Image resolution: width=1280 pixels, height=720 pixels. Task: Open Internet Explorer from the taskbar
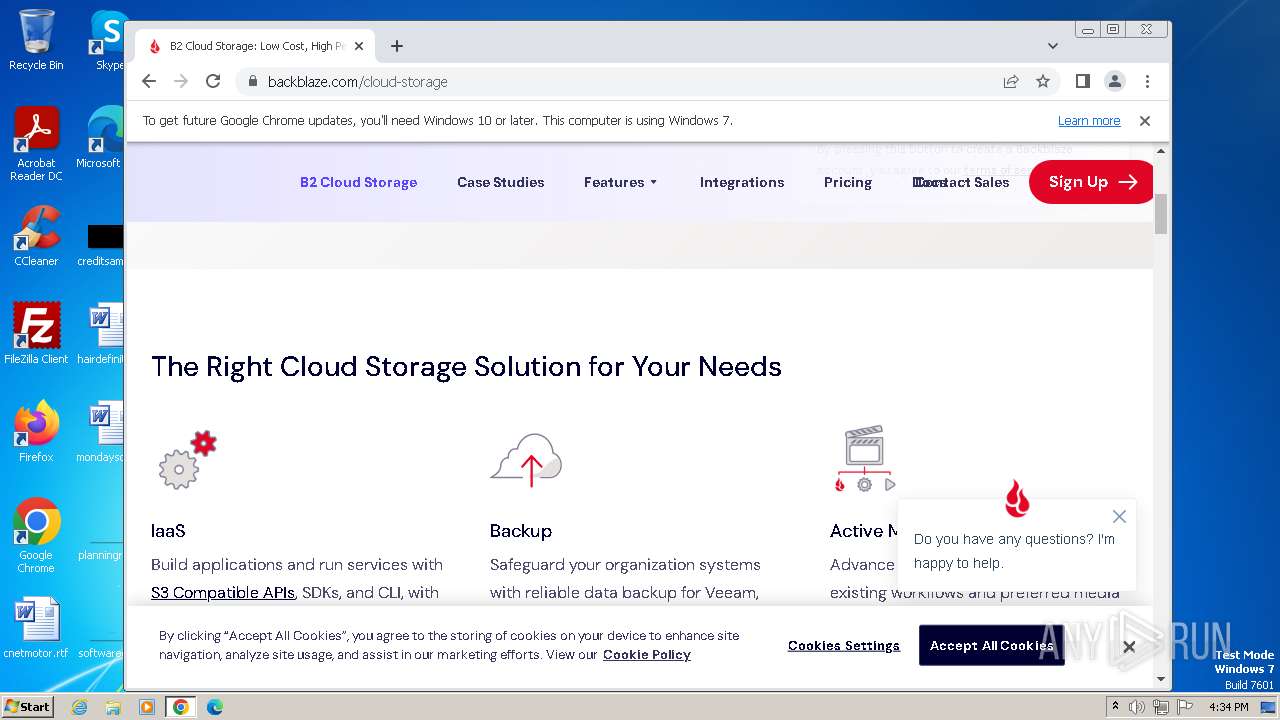pos(80,707)
